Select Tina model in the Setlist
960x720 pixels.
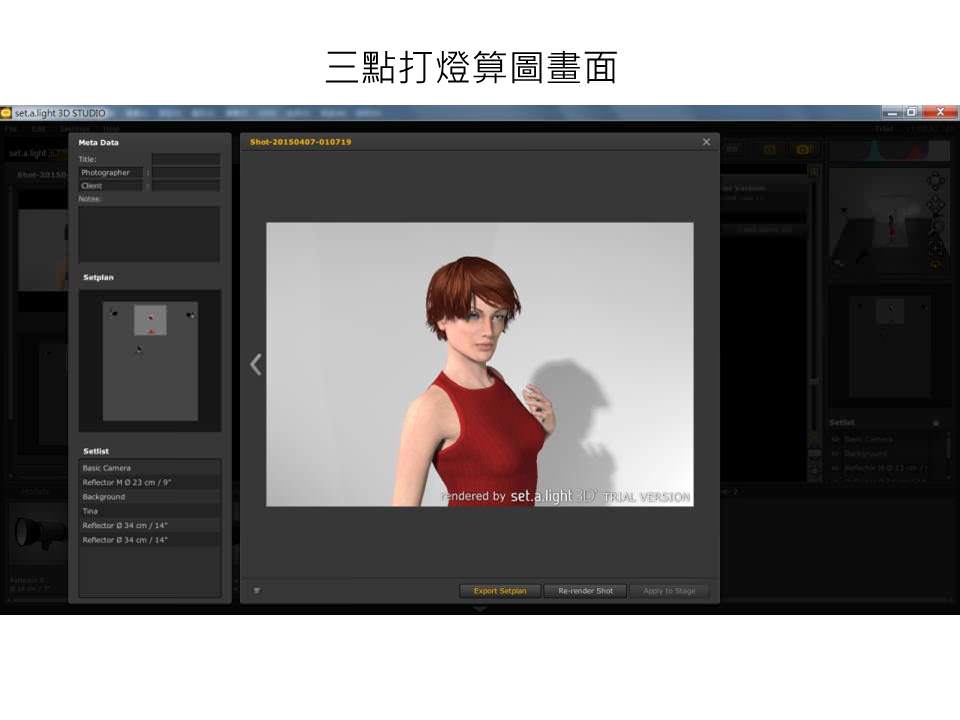coord(150,511)
